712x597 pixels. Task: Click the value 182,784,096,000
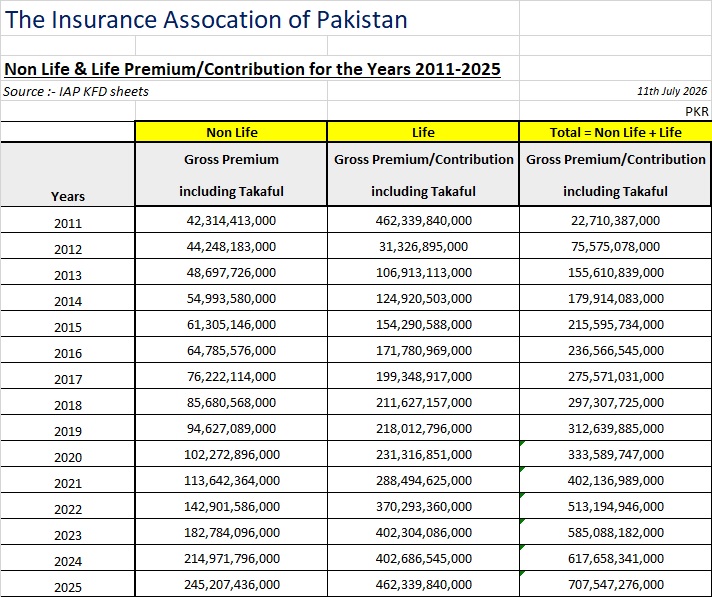[232, 532]
